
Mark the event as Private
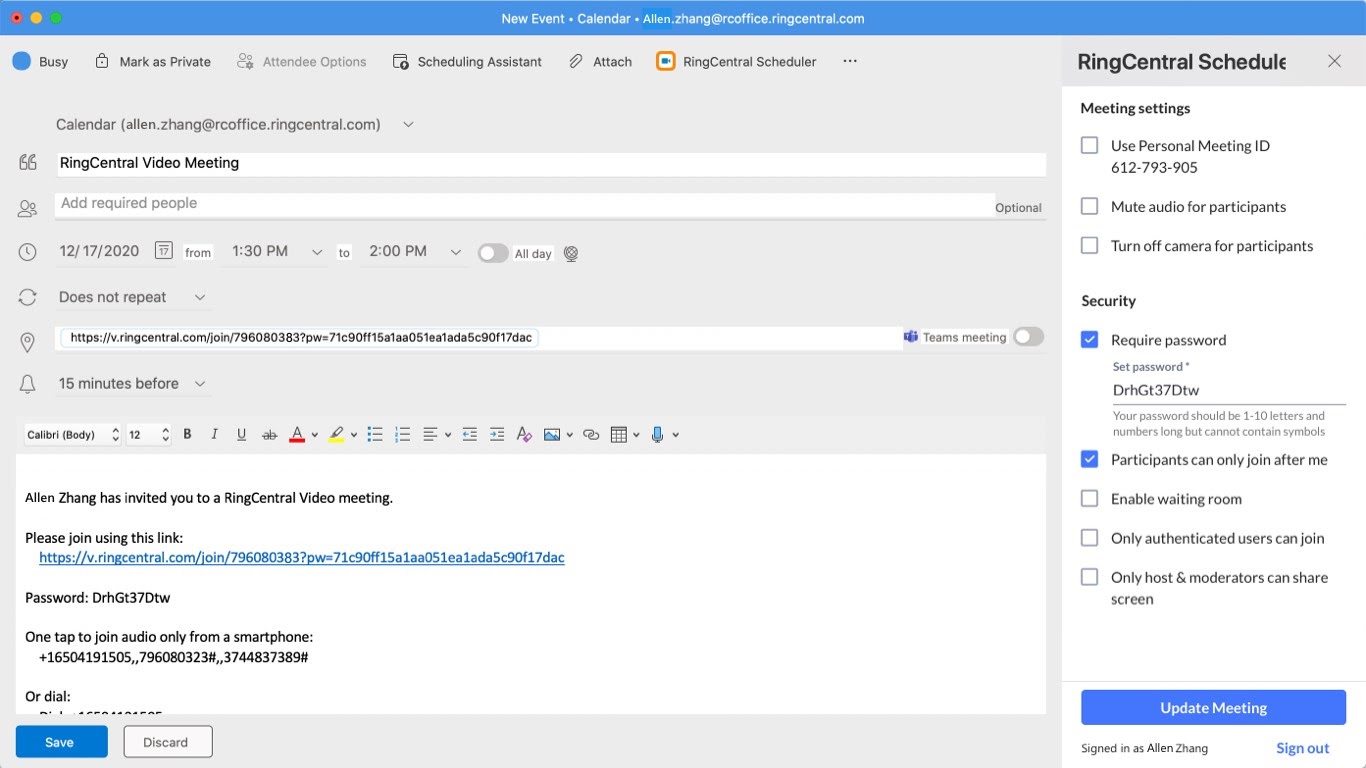tap(152, 61)
